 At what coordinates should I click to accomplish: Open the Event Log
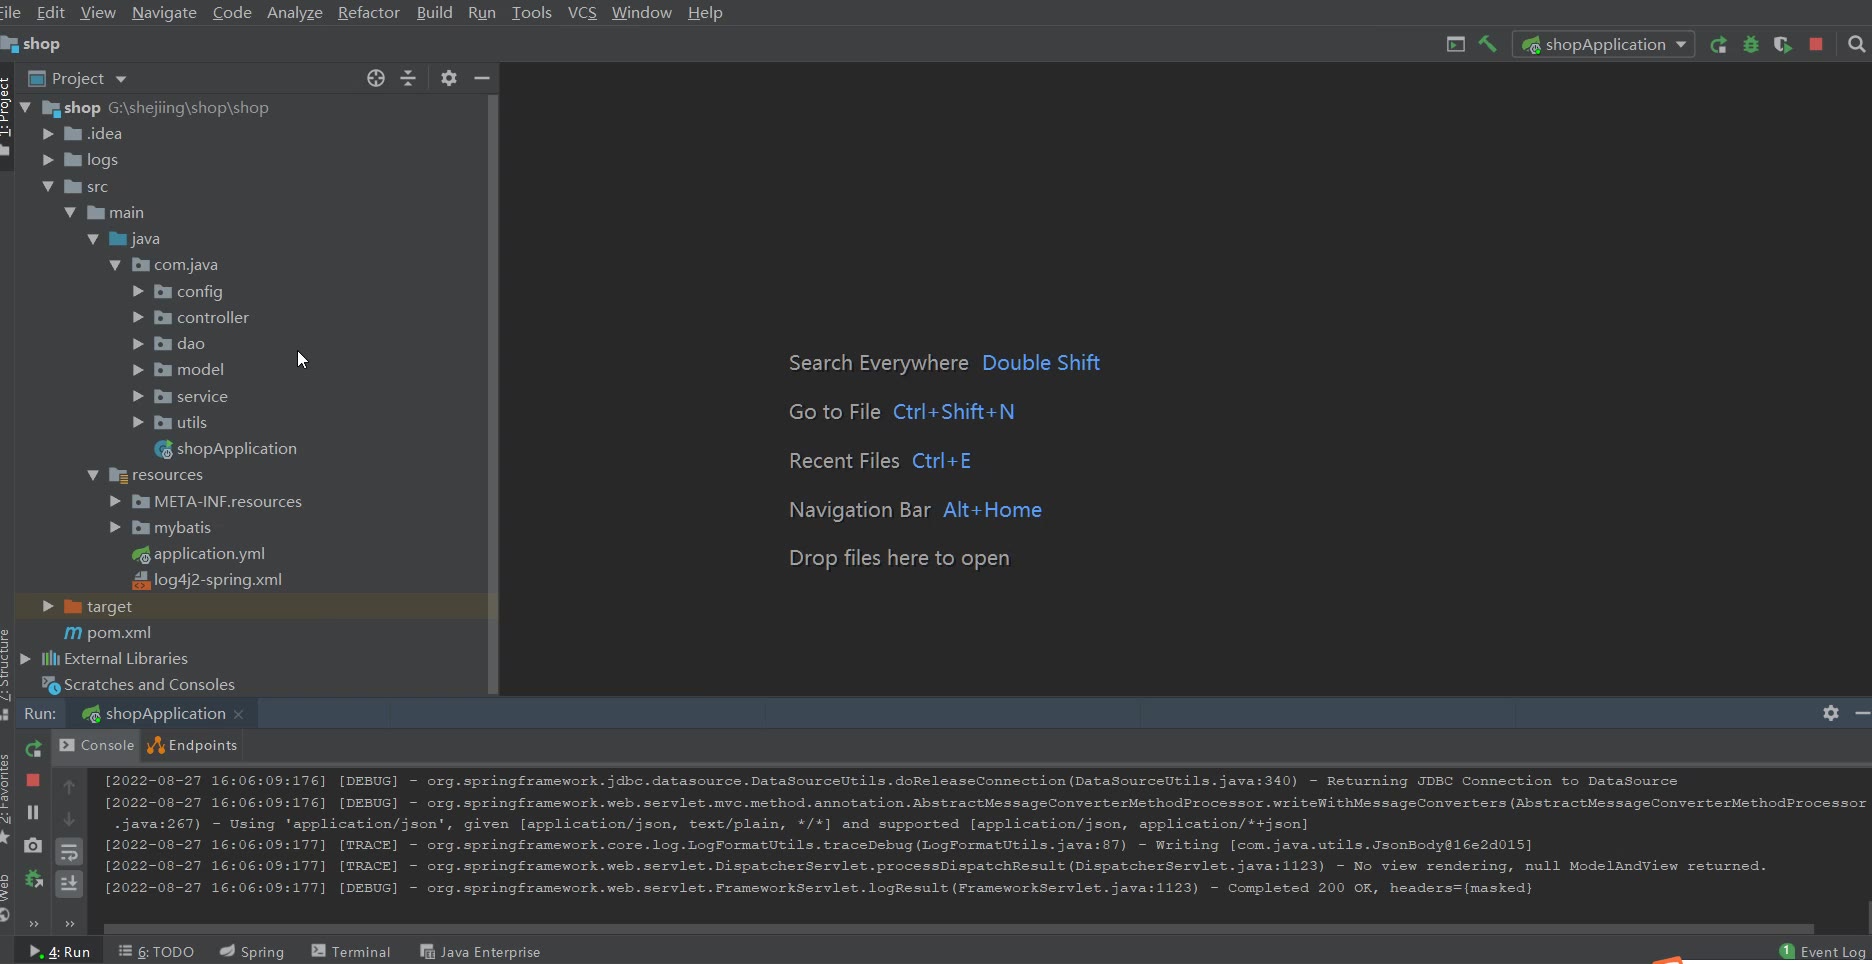pyautogui.click(x=1823, y=952)
